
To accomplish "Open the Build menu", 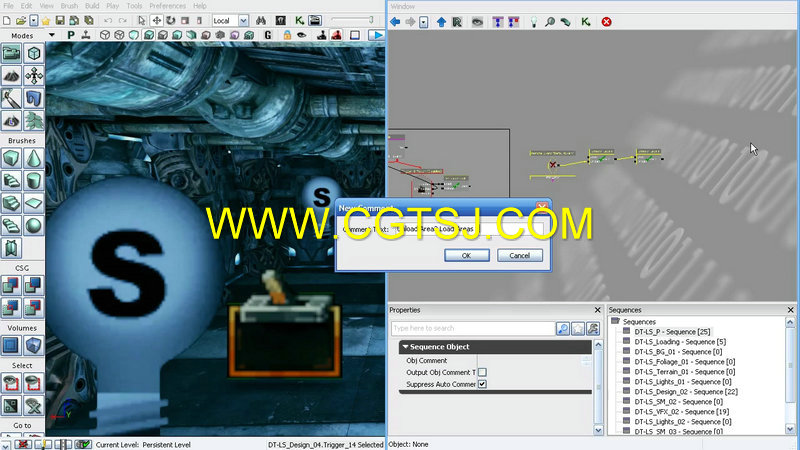I will tap(92, 6).
